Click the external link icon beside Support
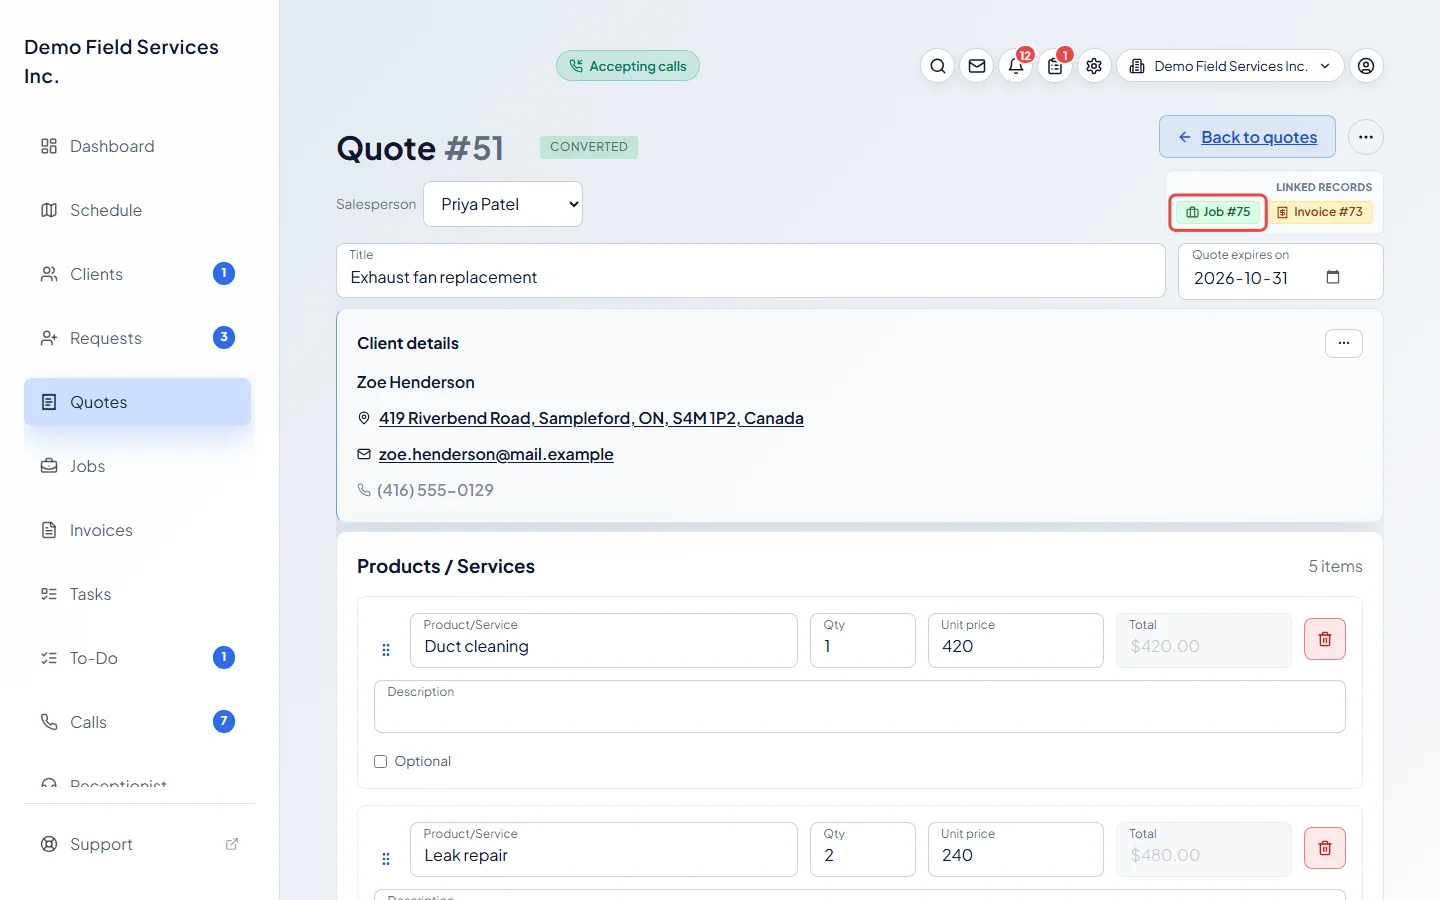 tap(232, 844)
